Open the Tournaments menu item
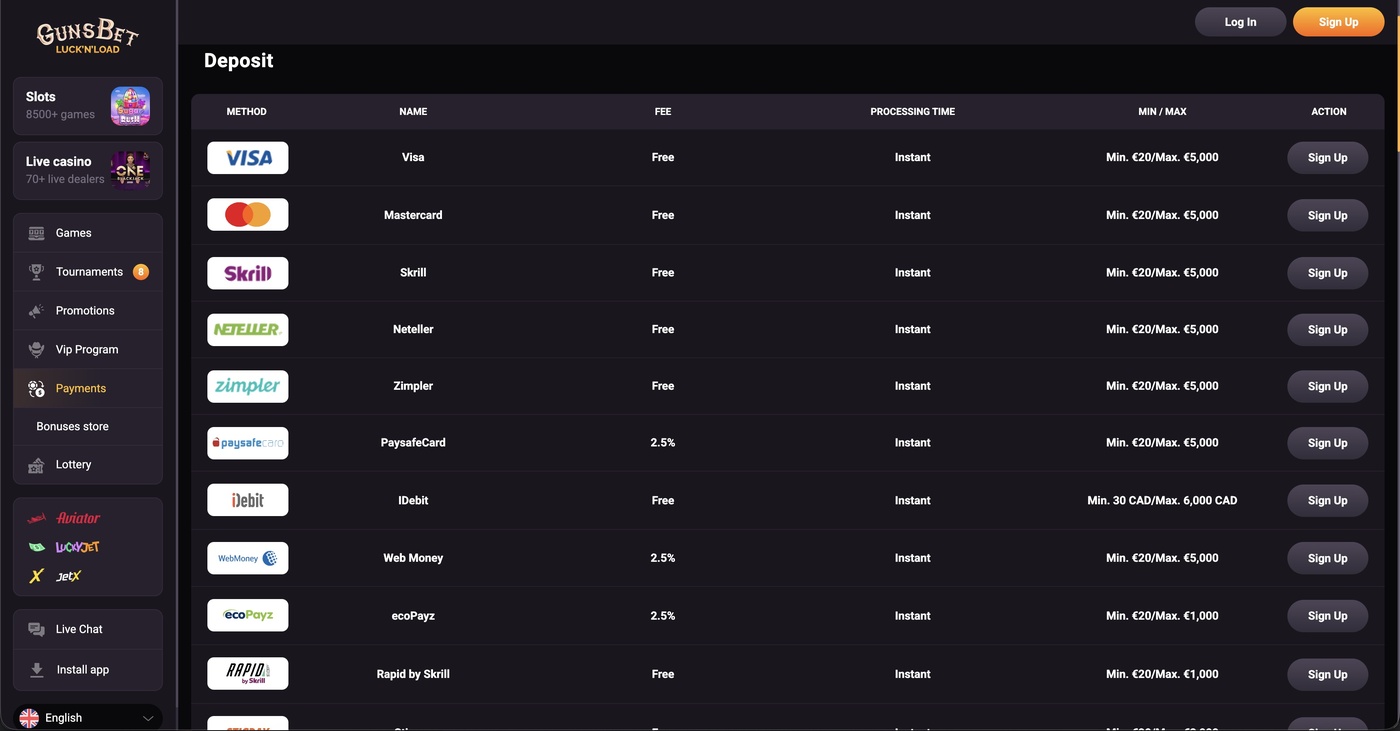The image size is (1400, 731). click(88, 272)
